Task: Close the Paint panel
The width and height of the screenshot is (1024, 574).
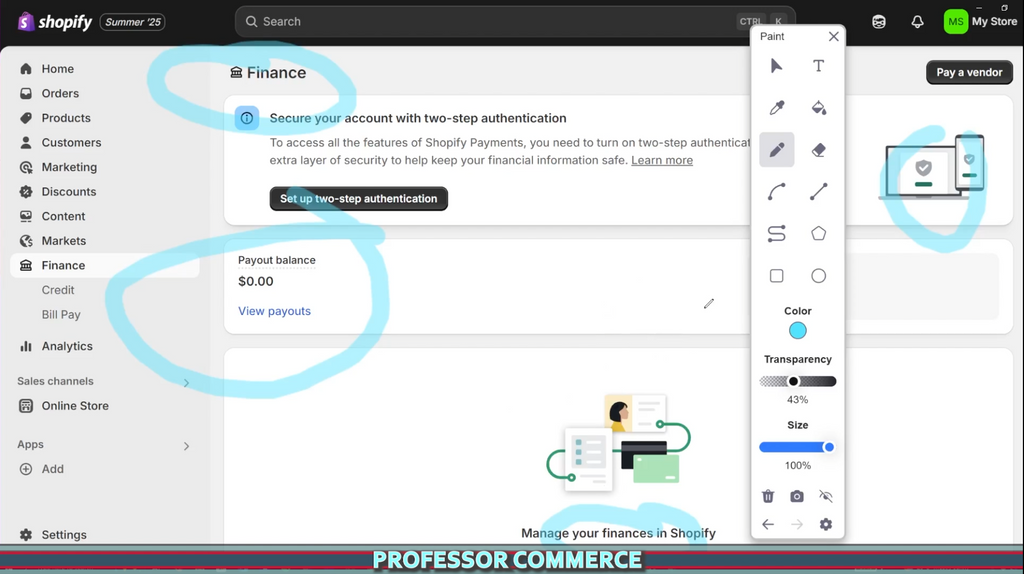Action: (833, 37)
